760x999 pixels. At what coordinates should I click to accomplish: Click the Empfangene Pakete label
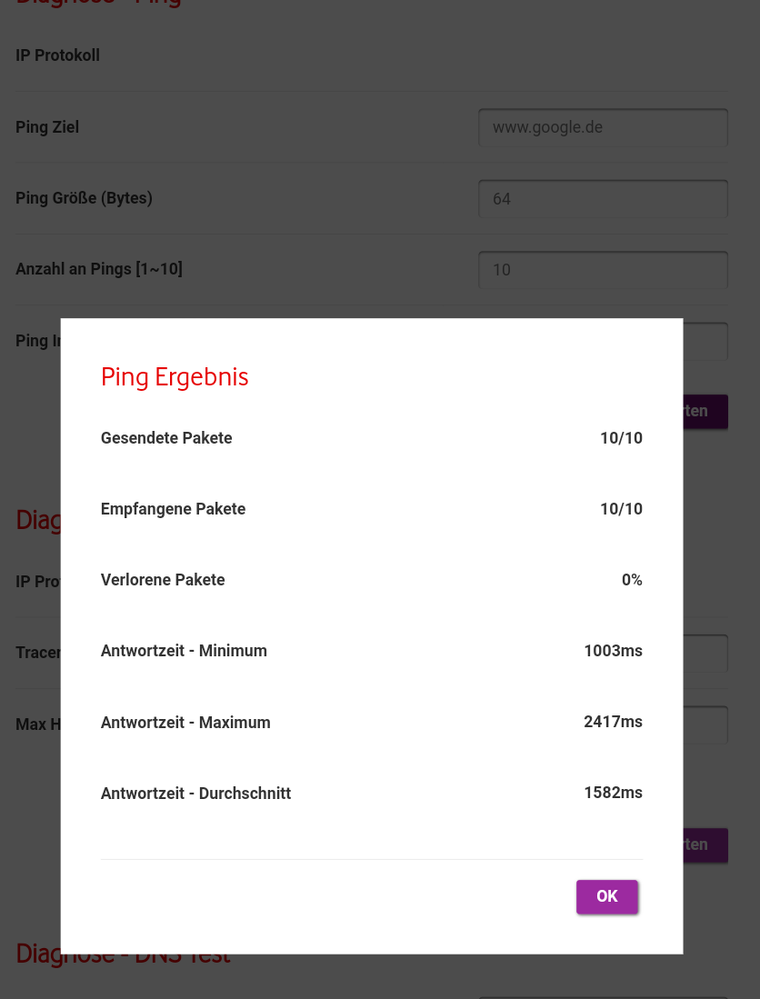point(173,509)
